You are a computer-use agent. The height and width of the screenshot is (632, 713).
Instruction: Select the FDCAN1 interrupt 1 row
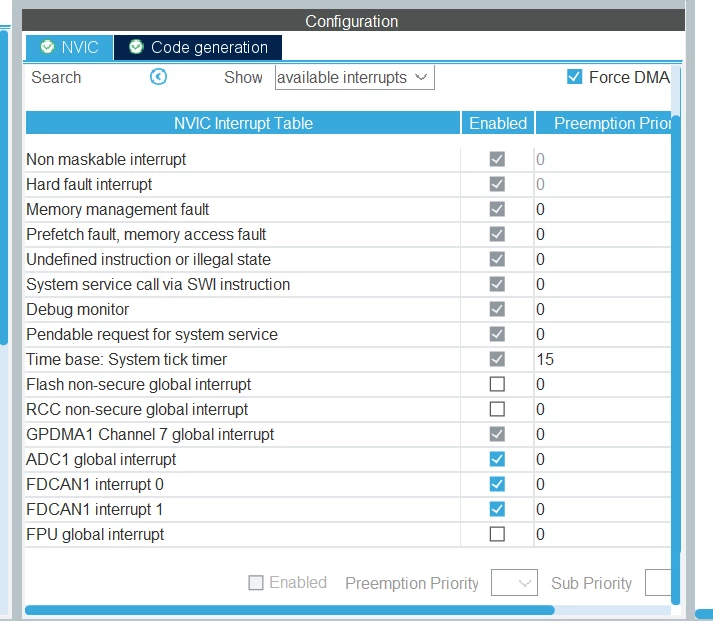click(x=348, y=510)
